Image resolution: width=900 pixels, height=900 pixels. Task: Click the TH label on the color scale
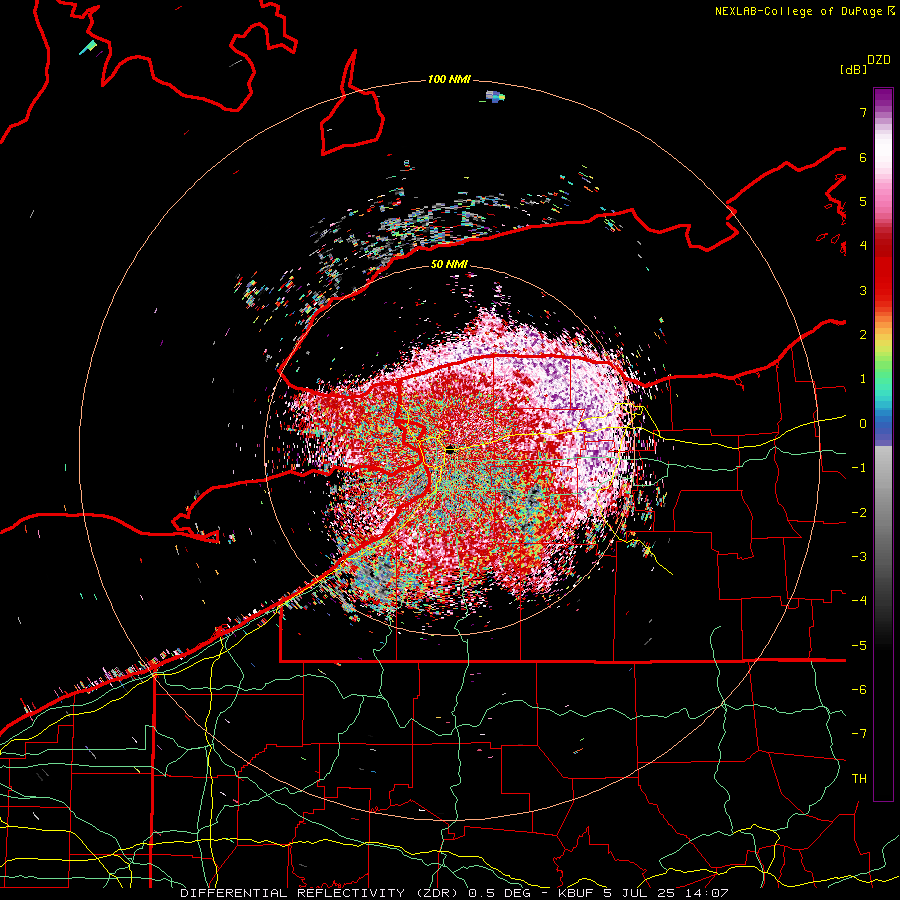click(x=859, y=779)
